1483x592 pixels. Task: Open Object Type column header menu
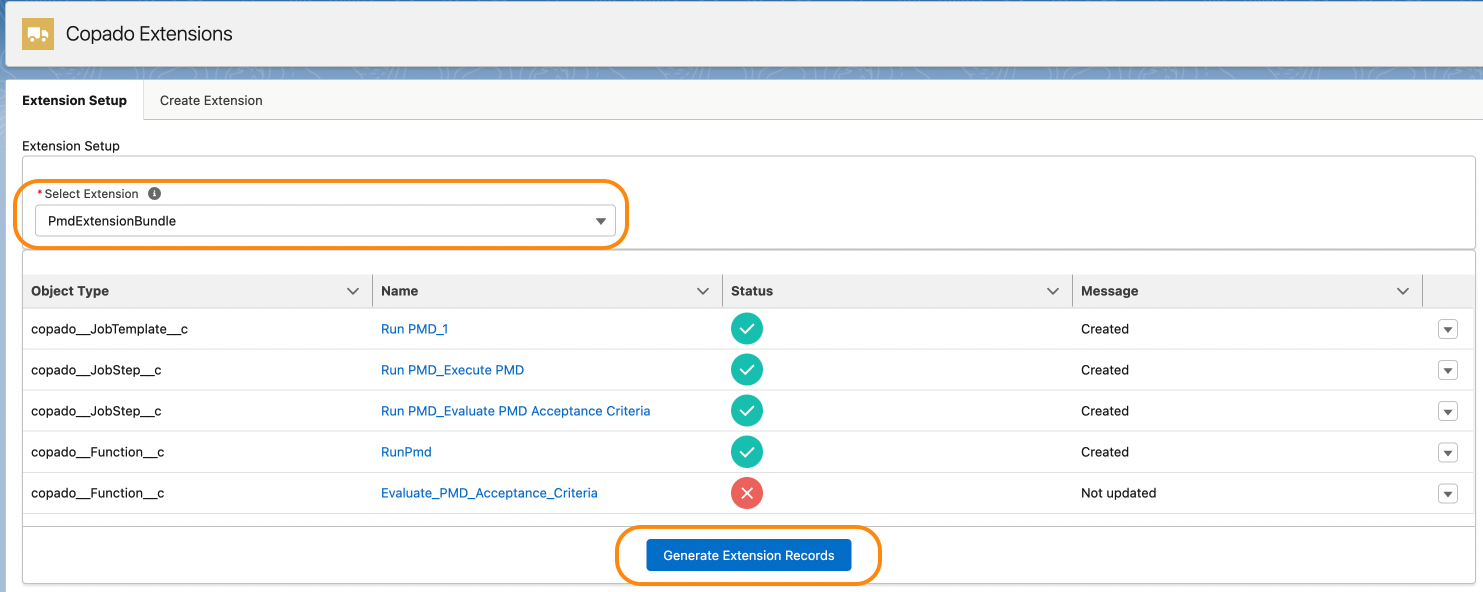click(352, 291)
